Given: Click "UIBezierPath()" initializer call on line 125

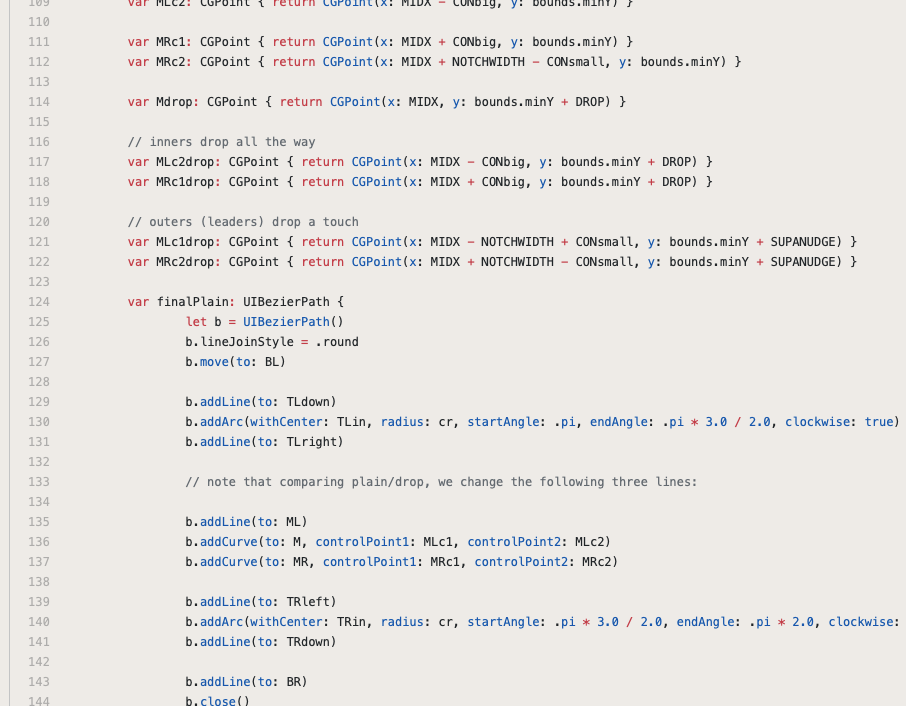Looking at the screenshot, I should coord(293,322).
